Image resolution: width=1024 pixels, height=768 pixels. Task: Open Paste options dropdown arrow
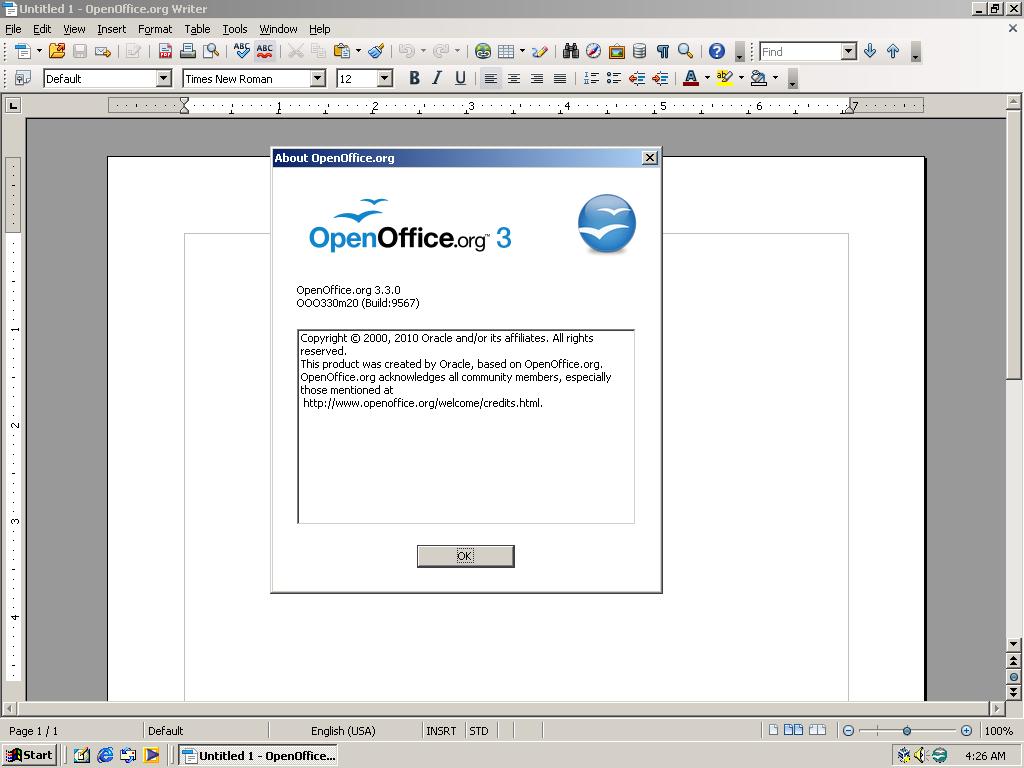click(358, 50)
